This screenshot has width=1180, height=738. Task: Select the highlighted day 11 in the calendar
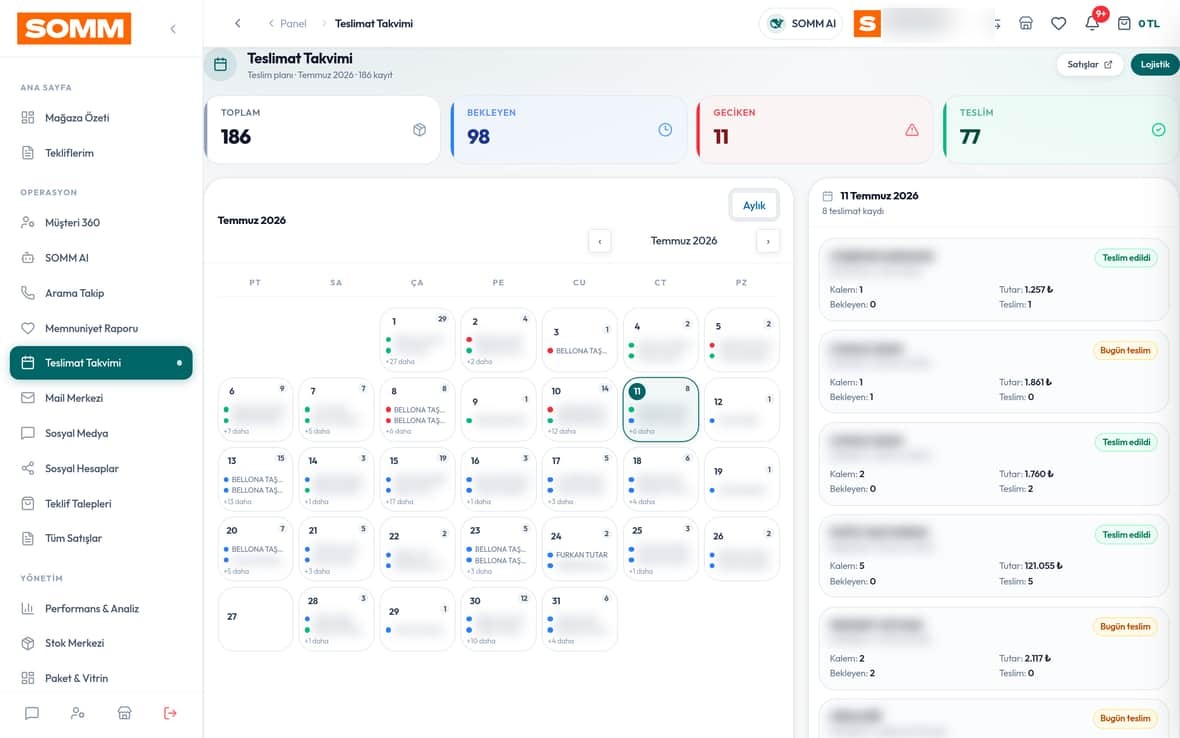(661, 409)
